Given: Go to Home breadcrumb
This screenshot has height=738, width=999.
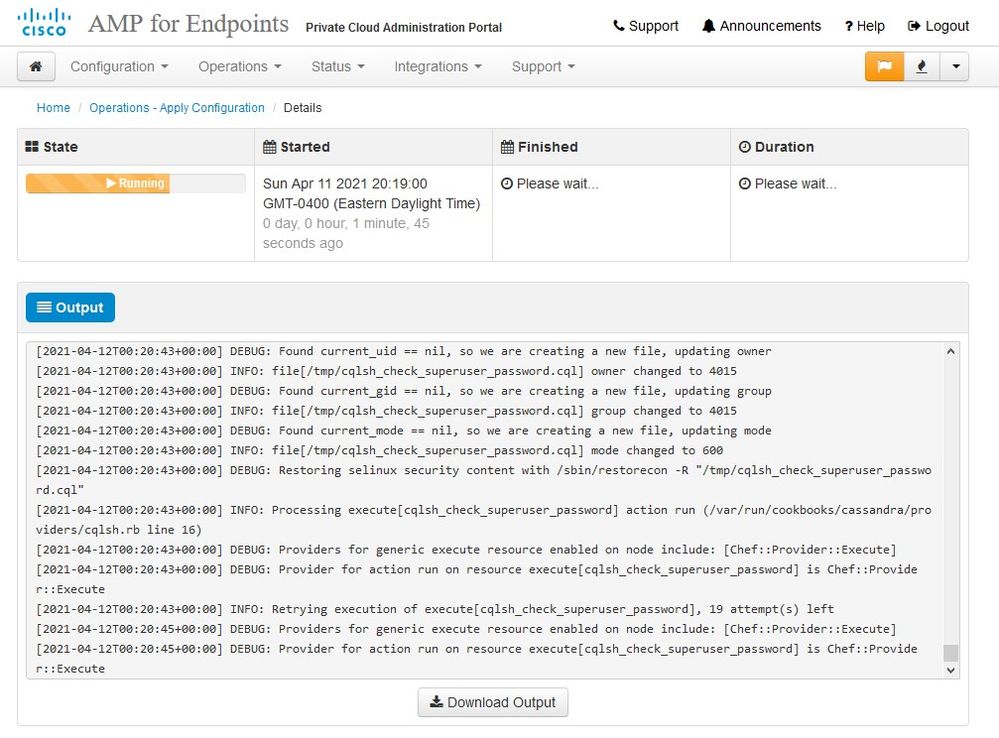Looking at the screenshot, I should click(x=54, y=108).
